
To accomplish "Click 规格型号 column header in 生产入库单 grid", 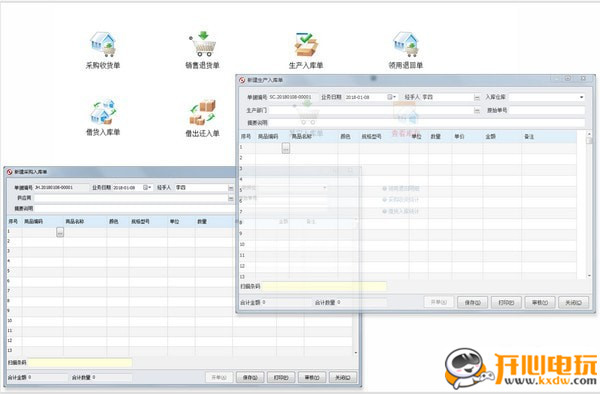I will point(371,137).
